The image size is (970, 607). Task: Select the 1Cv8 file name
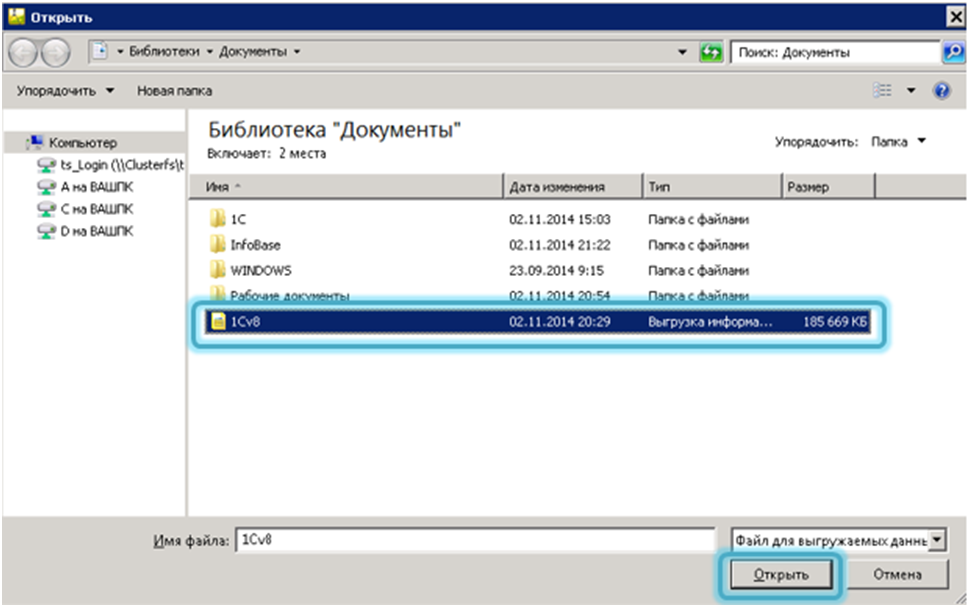[245, 321]
